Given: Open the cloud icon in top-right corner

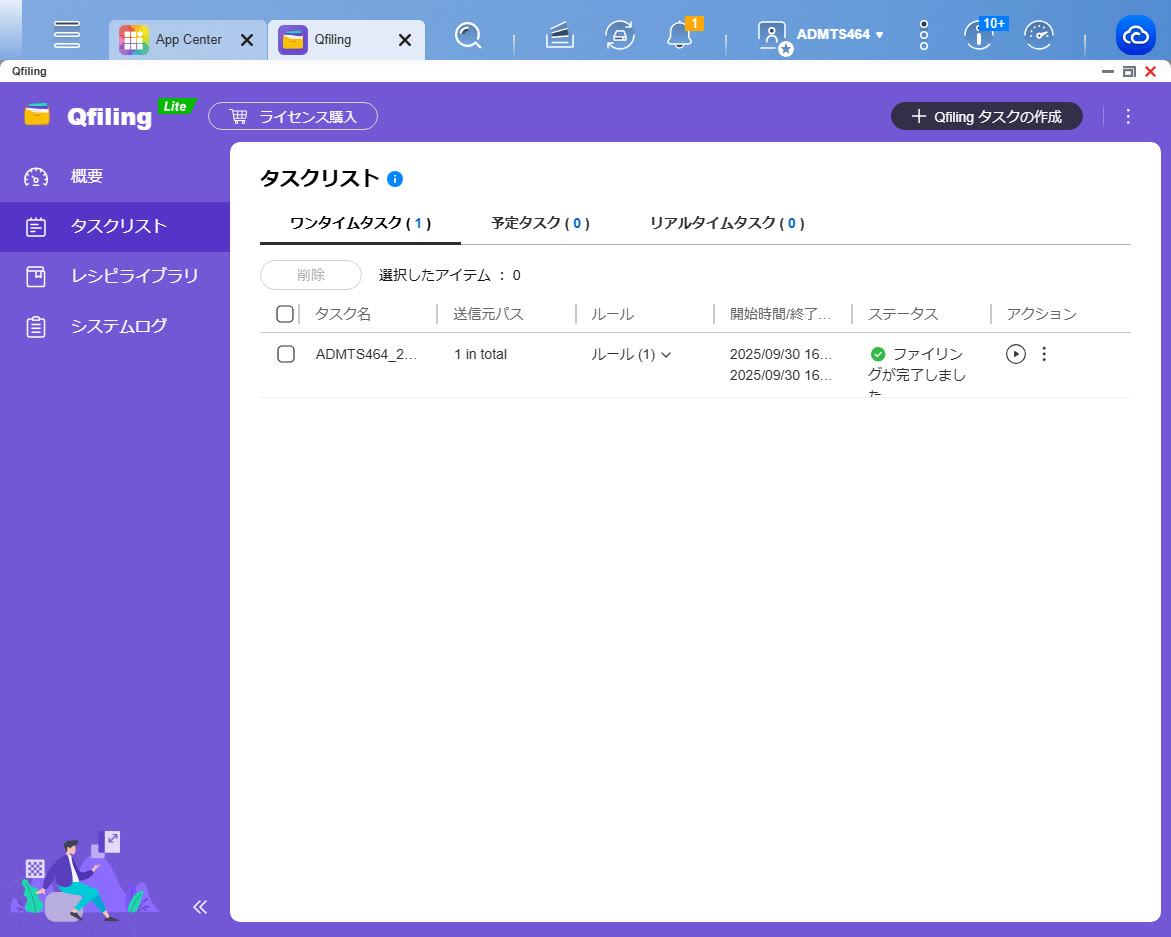Looking at the screenshot, I should 1136,36.
